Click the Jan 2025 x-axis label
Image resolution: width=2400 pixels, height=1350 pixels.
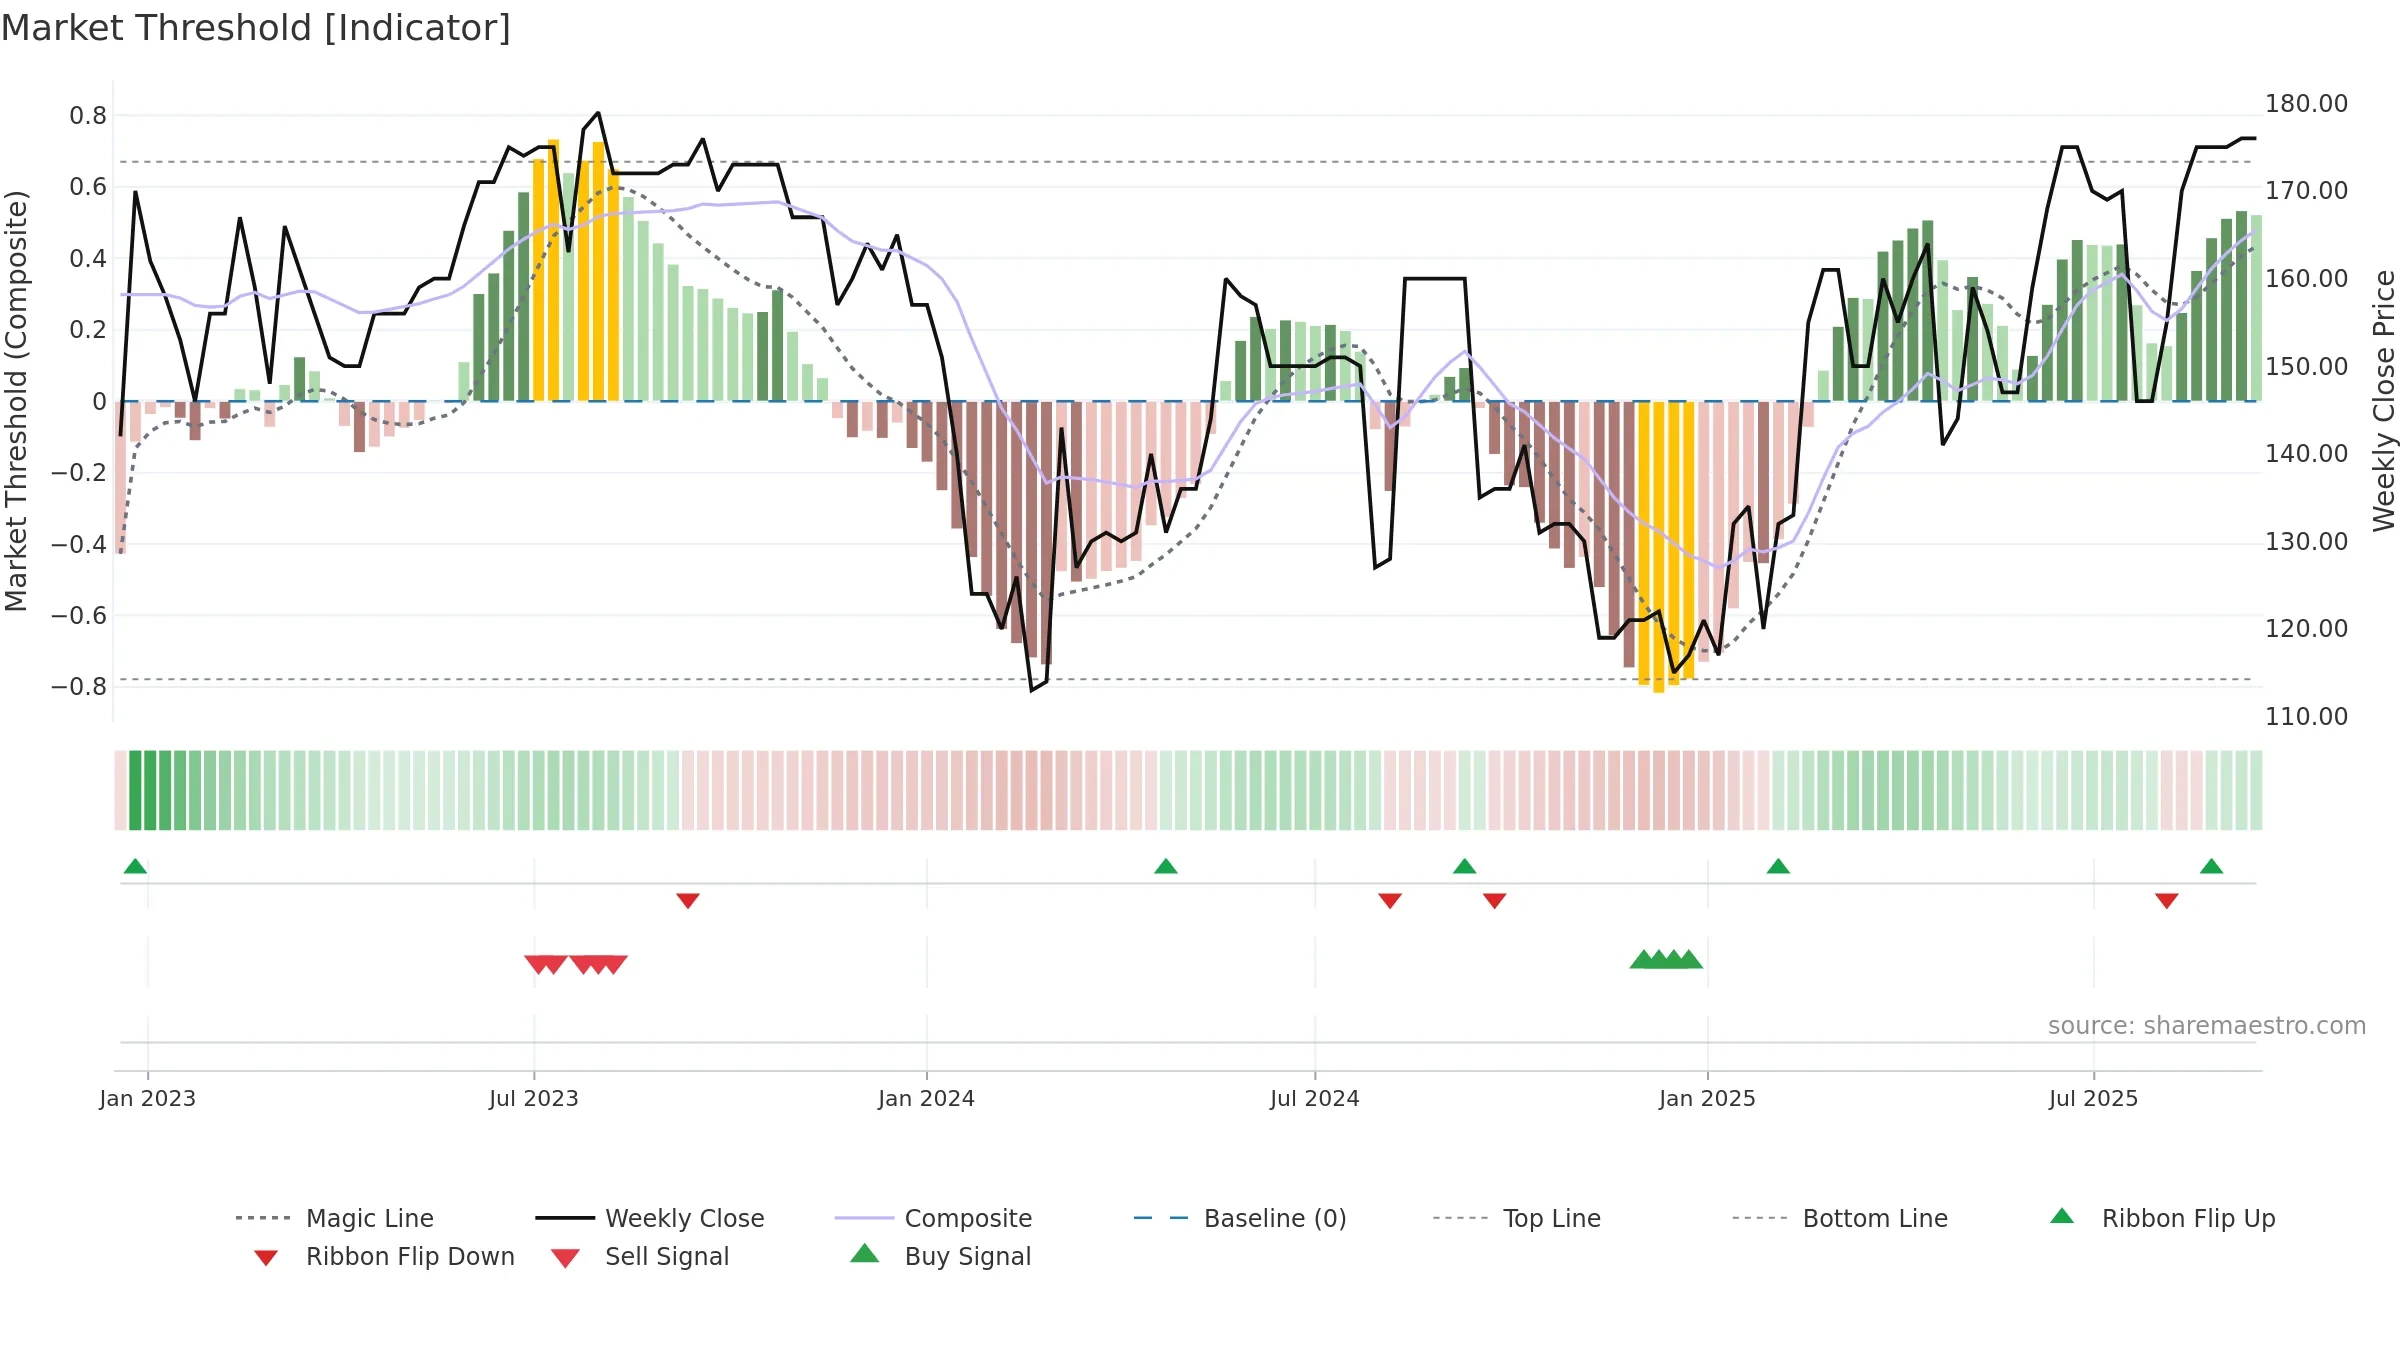point(1708,1098)
